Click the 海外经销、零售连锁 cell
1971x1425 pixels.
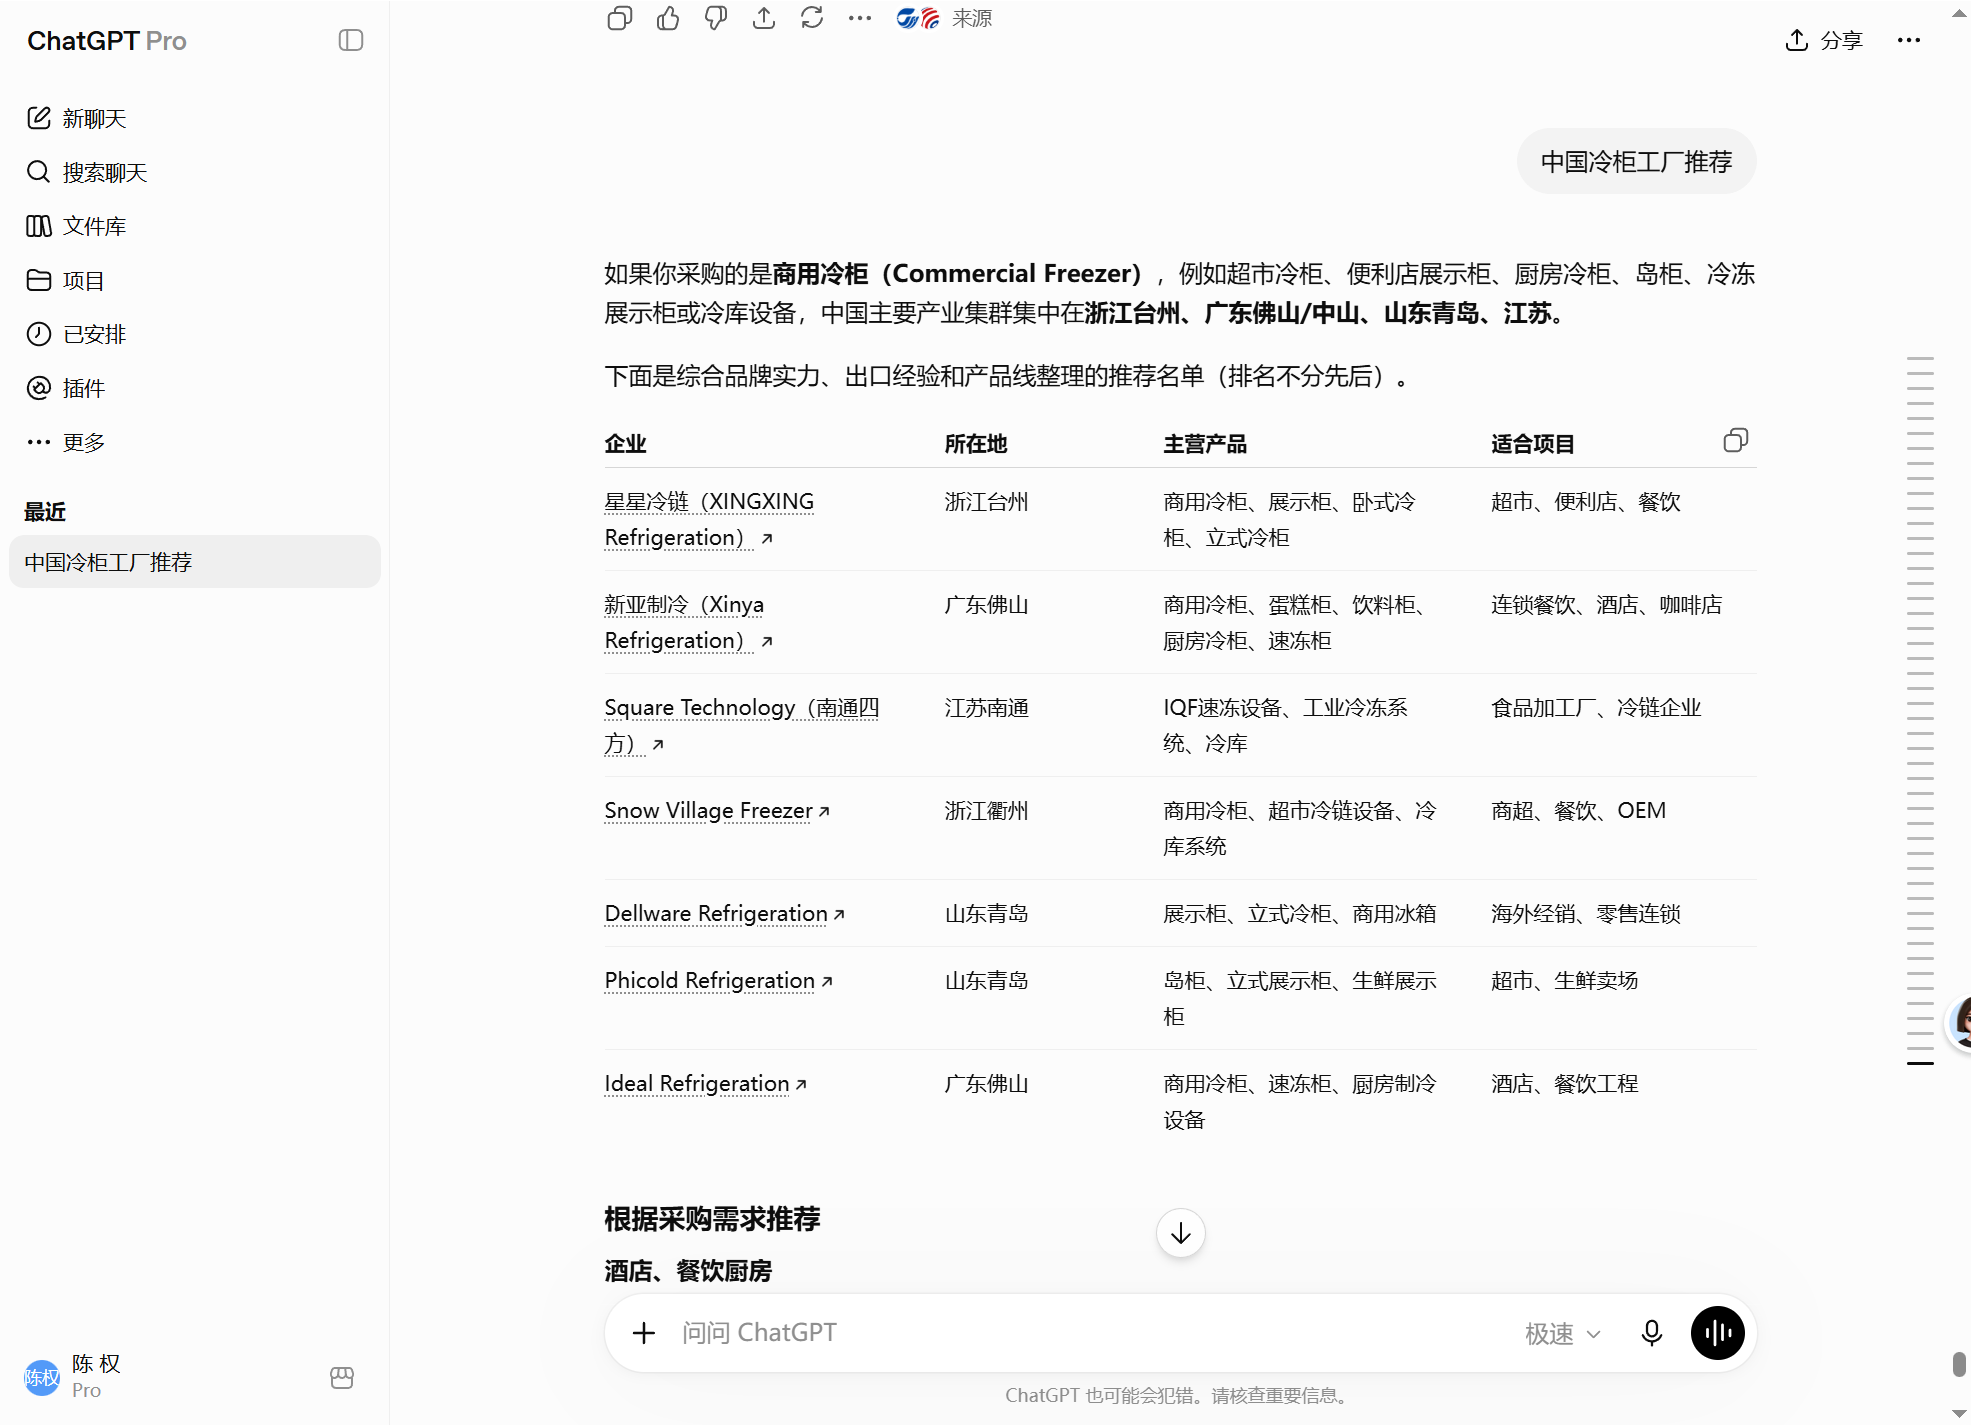point(1586,914)
